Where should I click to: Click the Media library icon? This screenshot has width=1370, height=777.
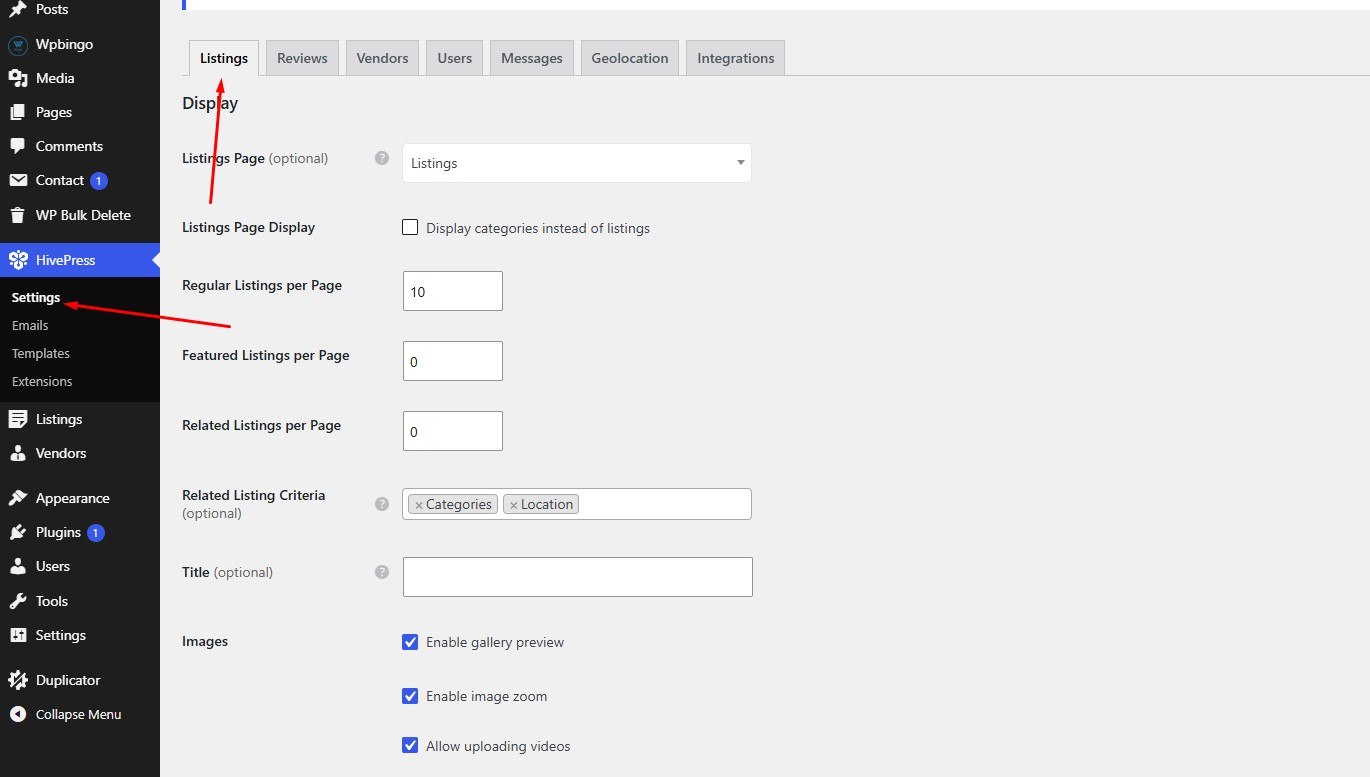click(x=17, y=79)
